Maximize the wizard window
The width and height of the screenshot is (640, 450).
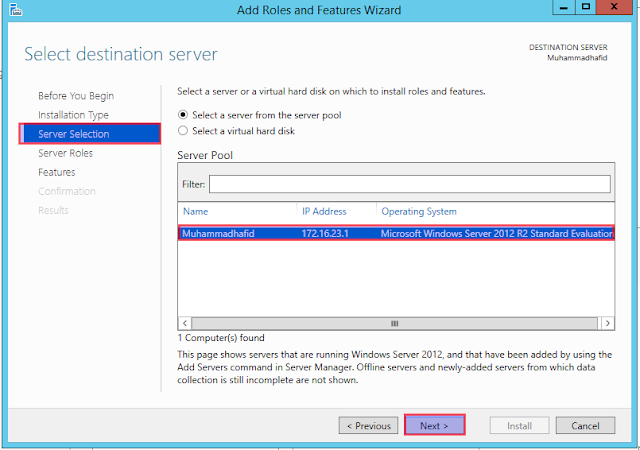pos(586,7)
